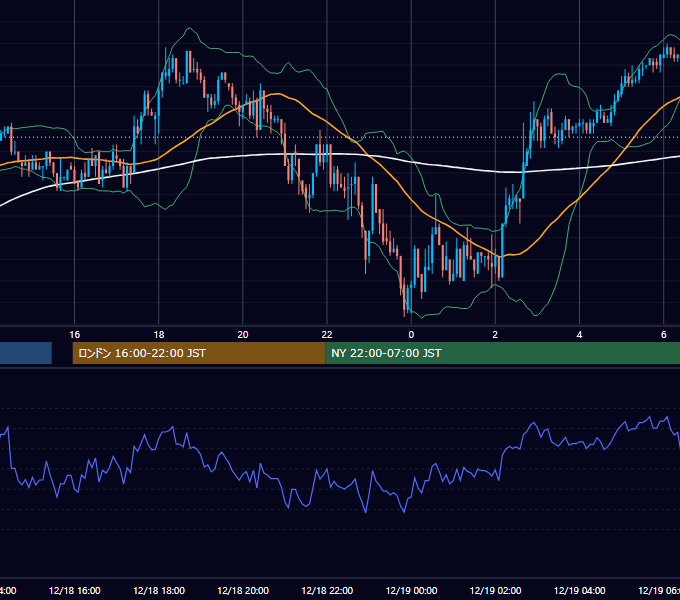Click the 12/19 04:00 date label
Image resolution: width=680 pixels, height=600 pixels.
point(579,590)
